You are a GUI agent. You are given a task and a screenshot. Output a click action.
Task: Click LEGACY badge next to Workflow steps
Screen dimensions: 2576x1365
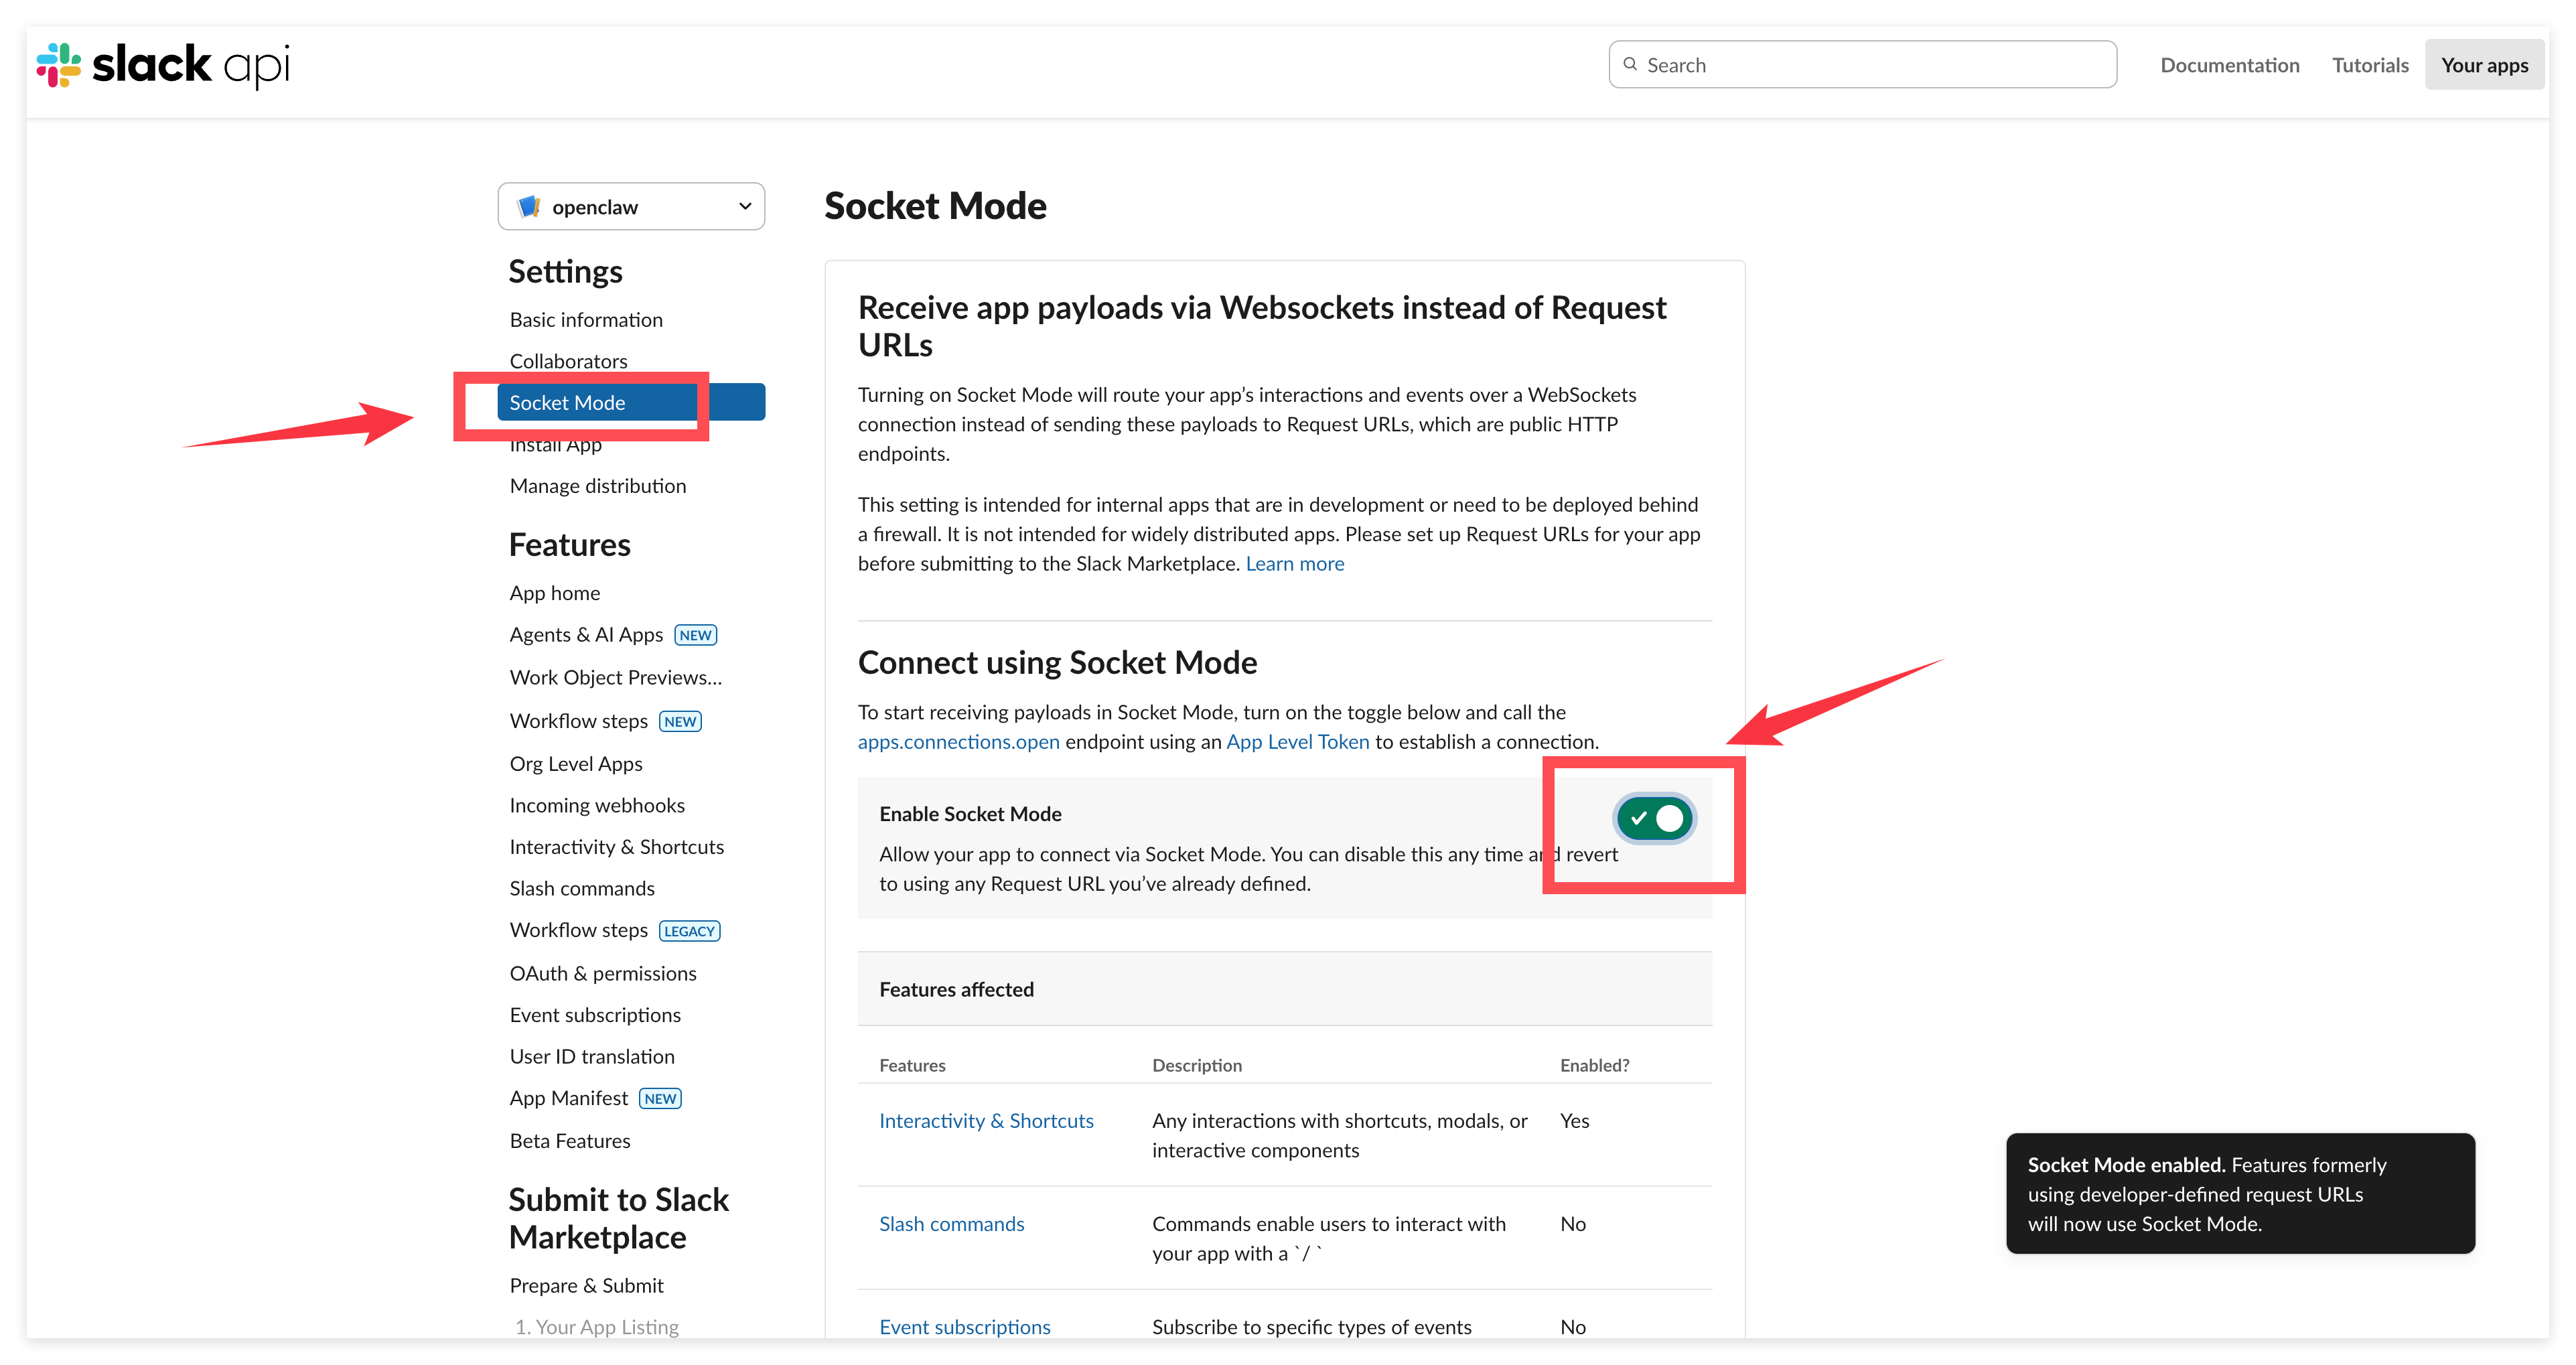689,931
